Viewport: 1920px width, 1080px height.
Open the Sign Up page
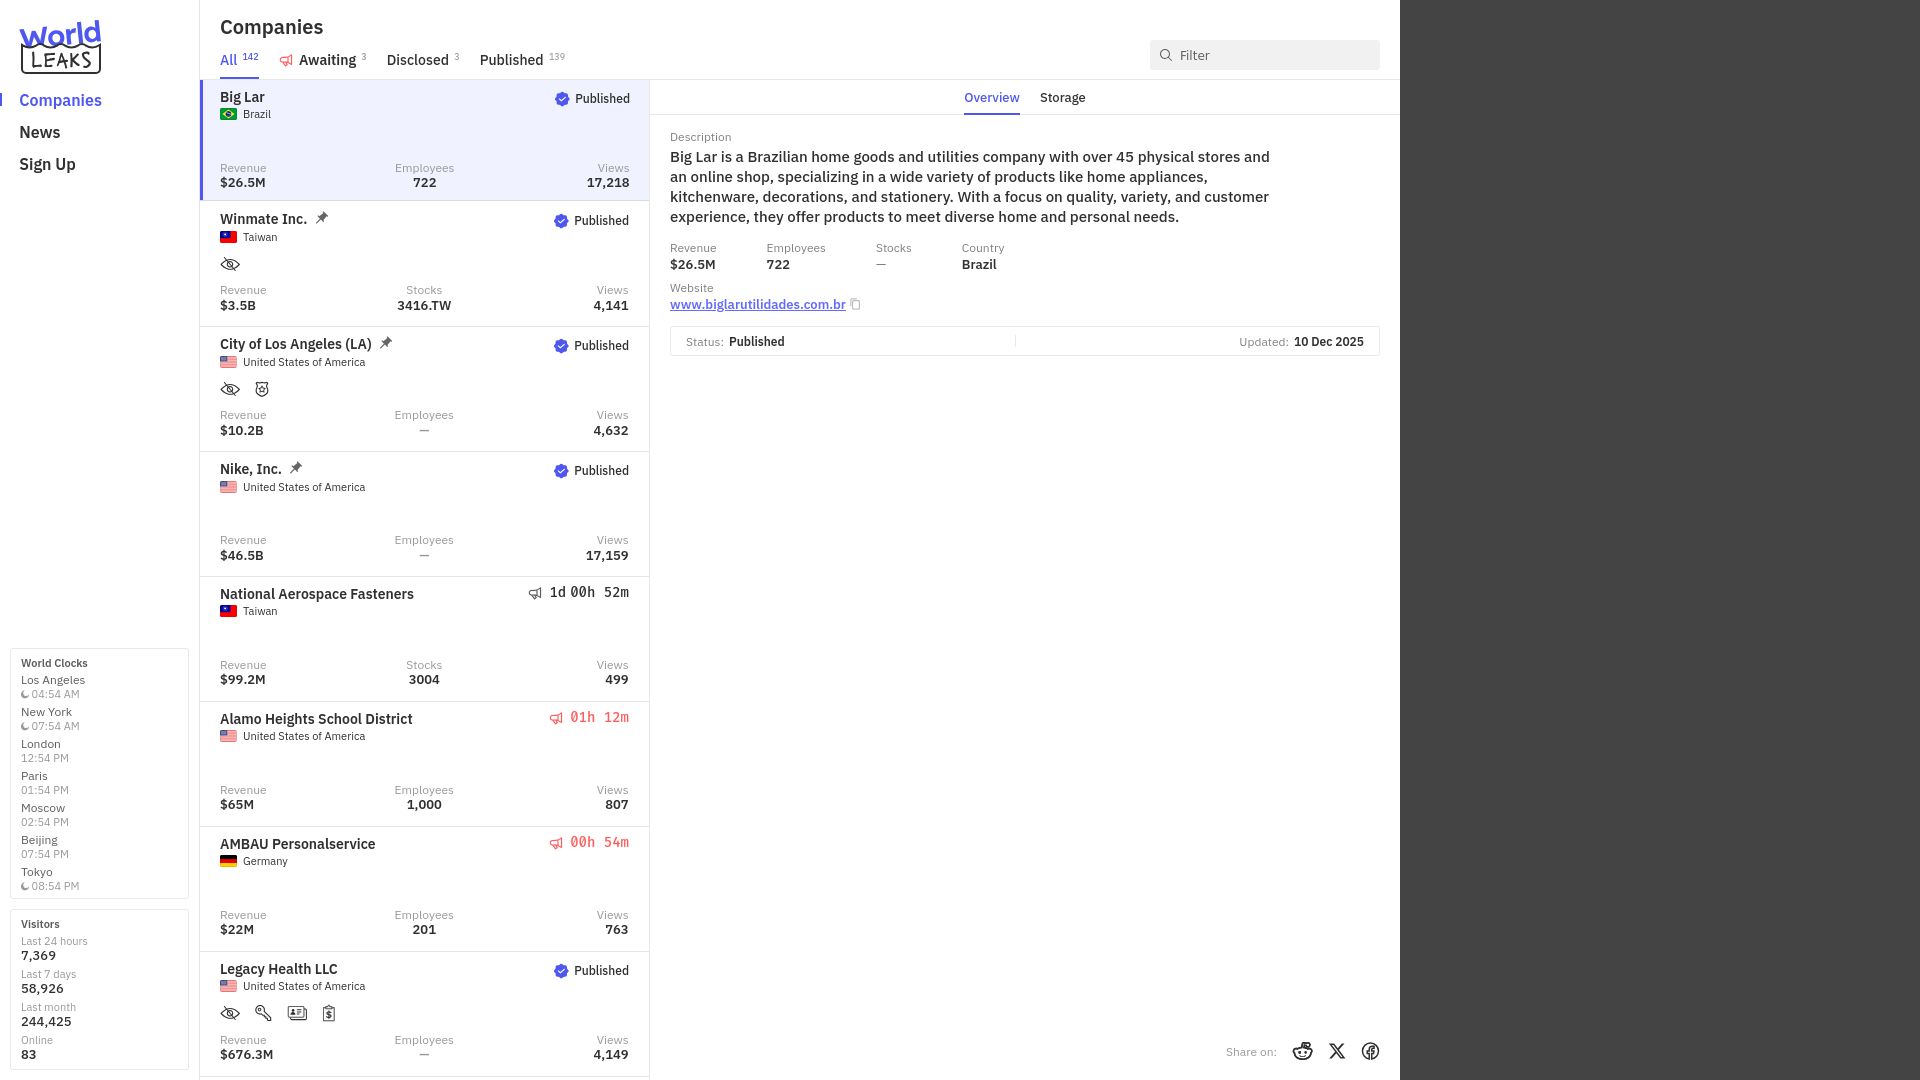click(47, 164)
